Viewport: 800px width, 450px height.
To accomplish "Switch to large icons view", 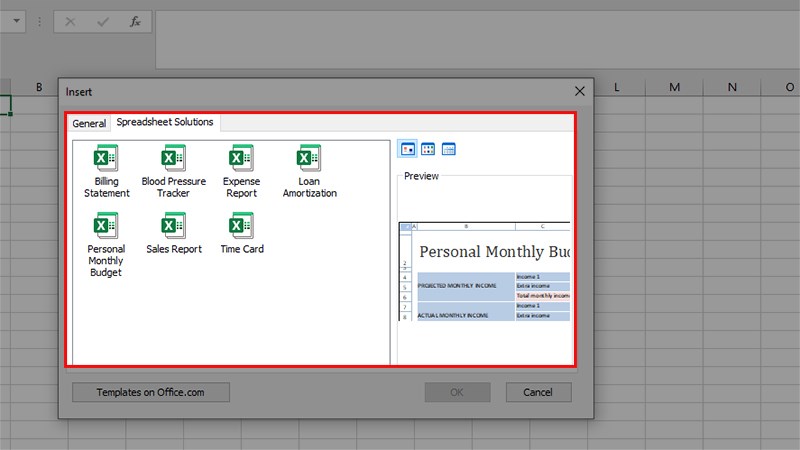I will [x=408, y=149].
